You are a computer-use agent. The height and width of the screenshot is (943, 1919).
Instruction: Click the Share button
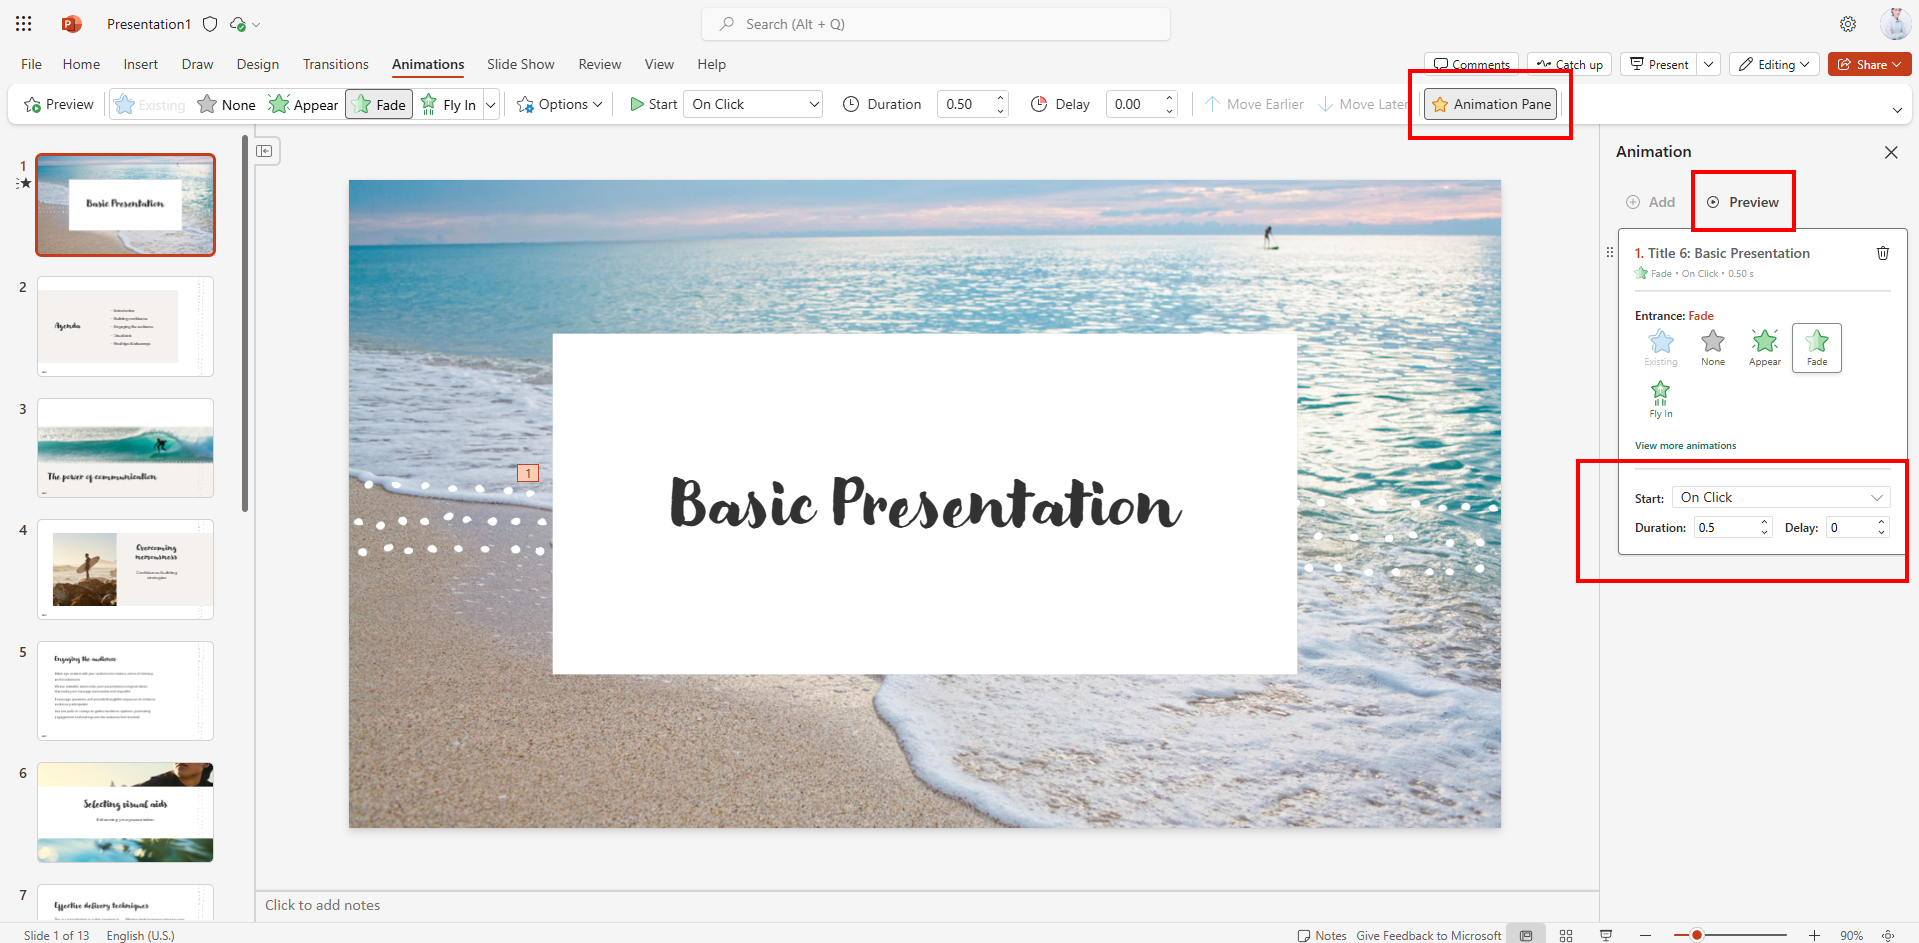[1870, 64]
